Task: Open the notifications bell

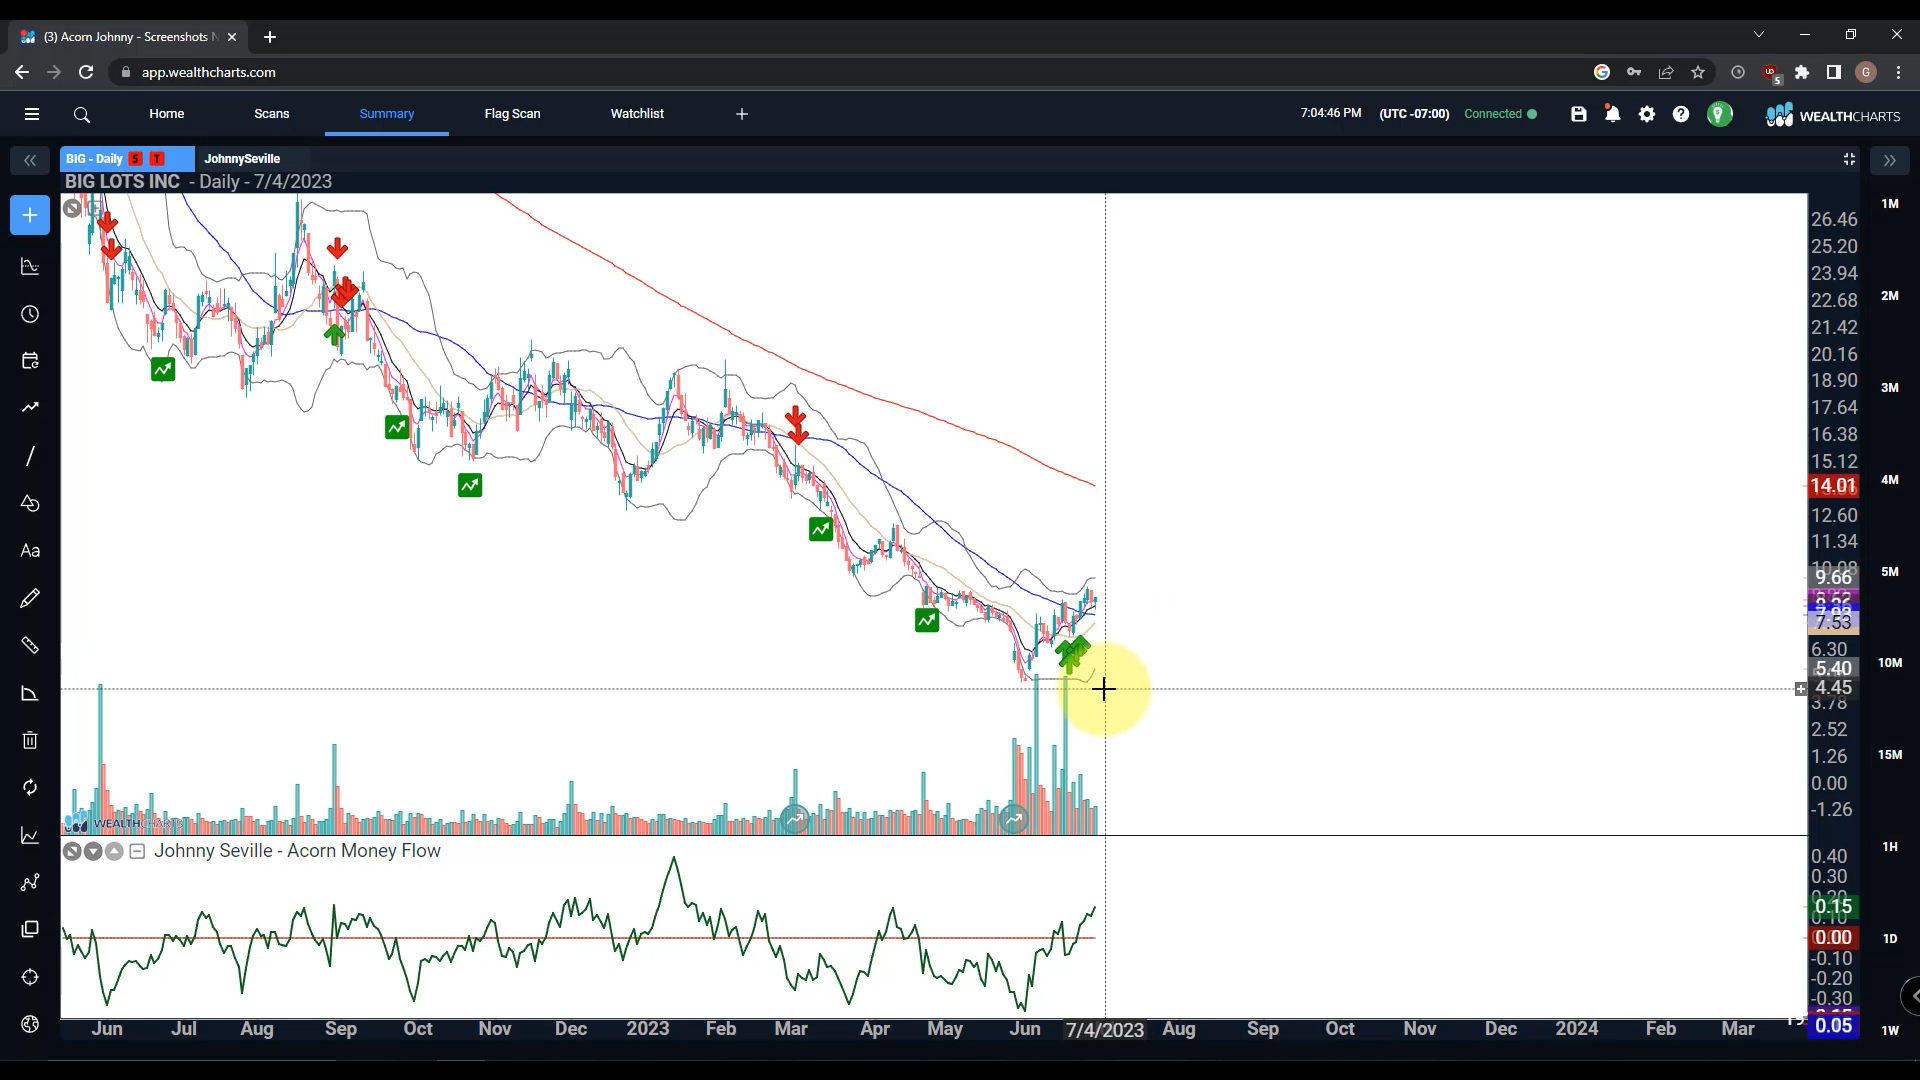Action: point(1612,114)
